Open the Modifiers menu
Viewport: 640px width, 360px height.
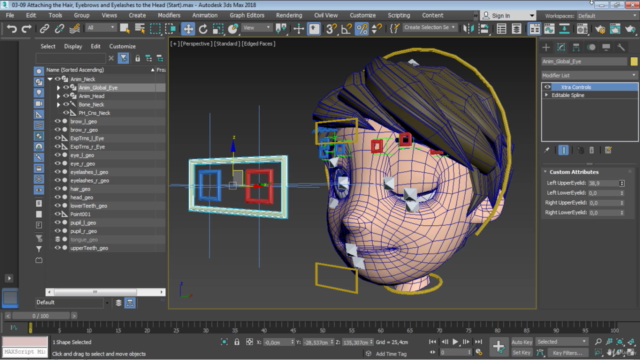(x=169, y=16)
